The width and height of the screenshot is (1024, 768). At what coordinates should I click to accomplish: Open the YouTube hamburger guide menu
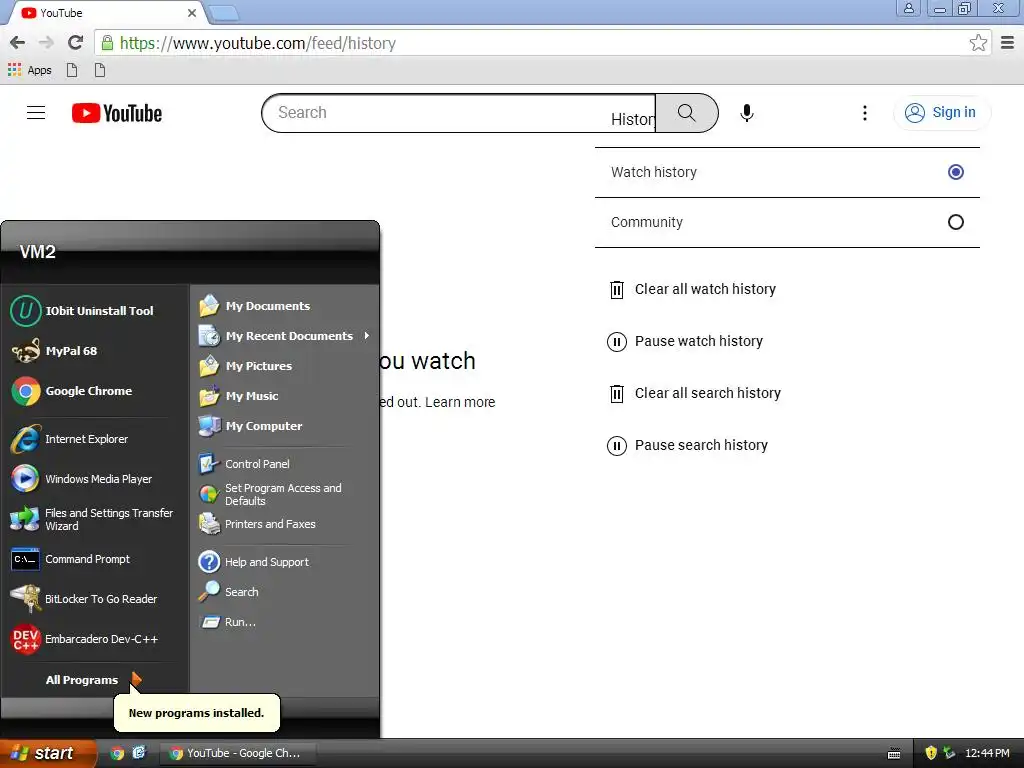click(36, 113)
